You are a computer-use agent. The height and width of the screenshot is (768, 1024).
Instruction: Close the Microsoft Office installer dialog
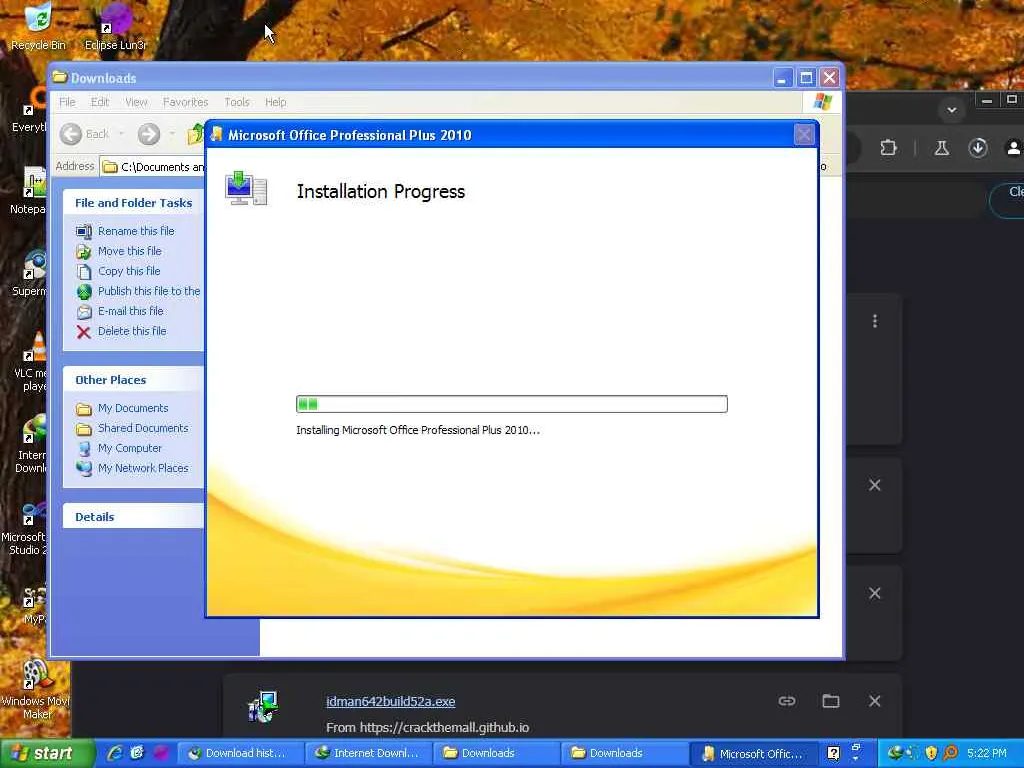(x=804, y=135)
